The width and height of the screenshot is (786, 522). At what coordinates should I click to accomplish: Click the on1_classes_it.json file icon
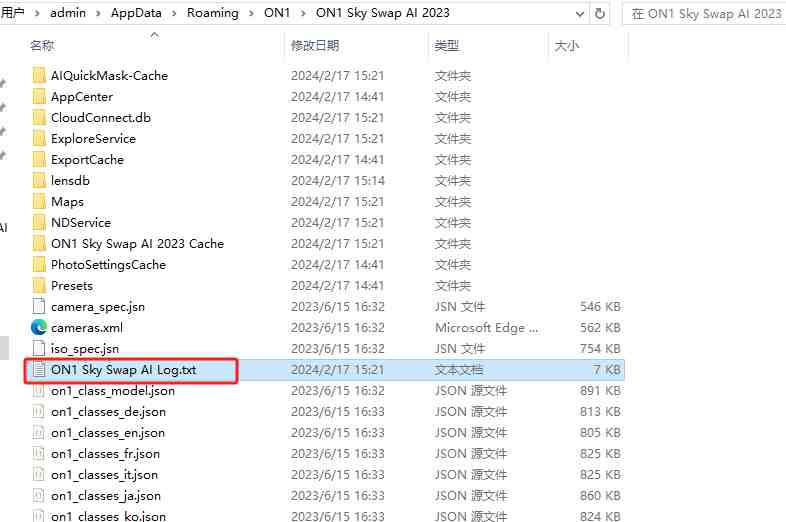coord(39,474)
